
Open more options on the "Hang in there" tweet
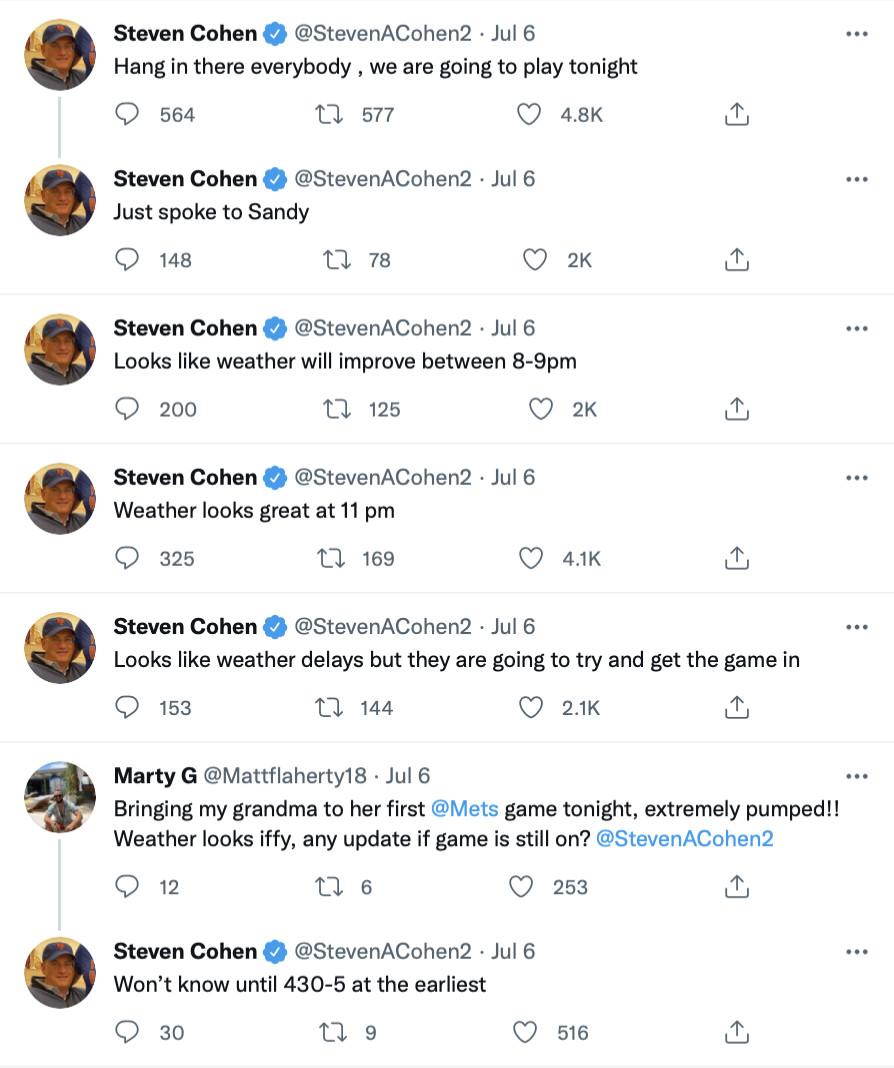(856, 34)
